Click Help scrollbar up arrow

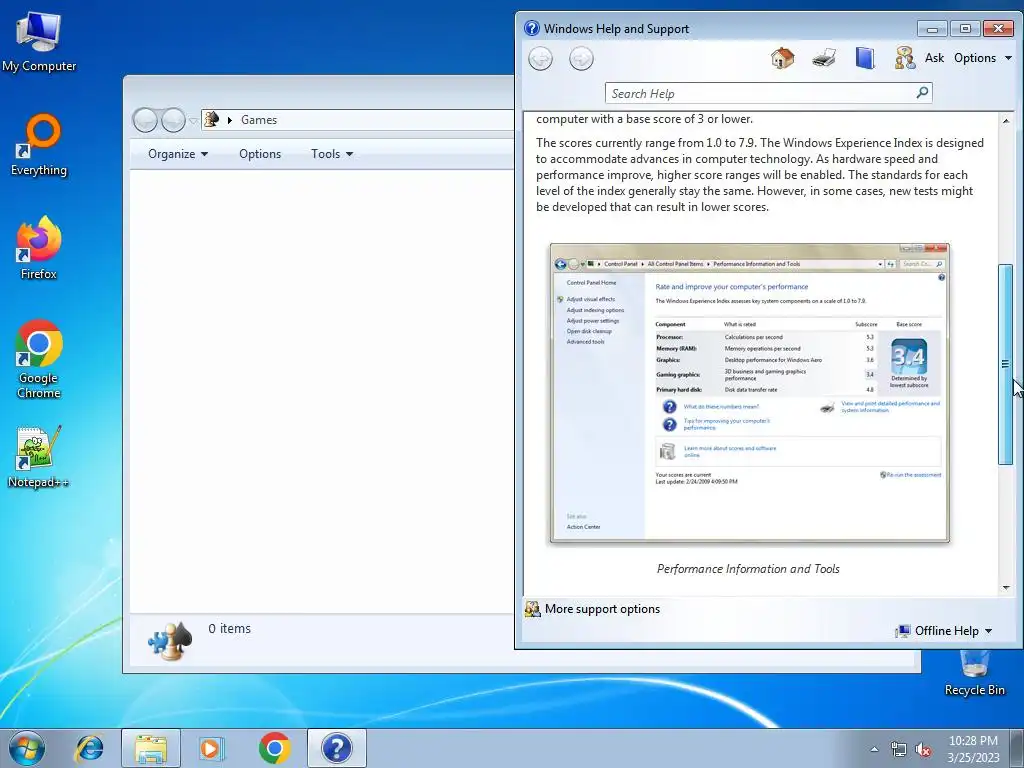coord(1006,121)
